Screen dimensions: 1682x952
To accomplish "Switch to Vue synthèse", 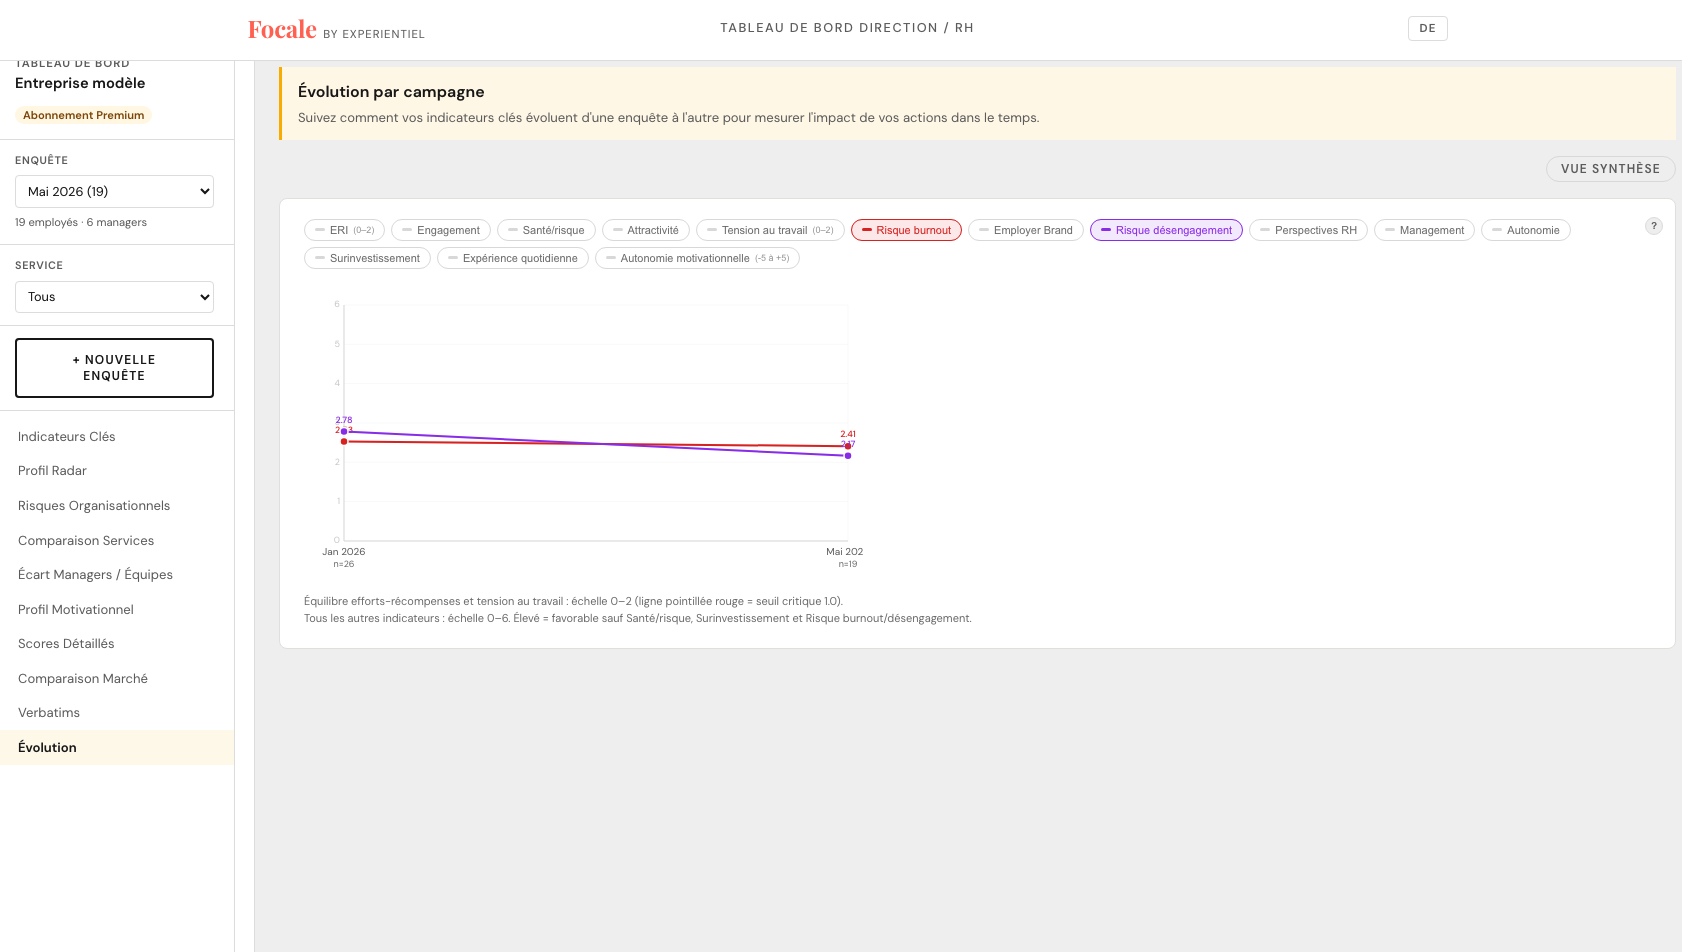I will (x=1610, y=169).
